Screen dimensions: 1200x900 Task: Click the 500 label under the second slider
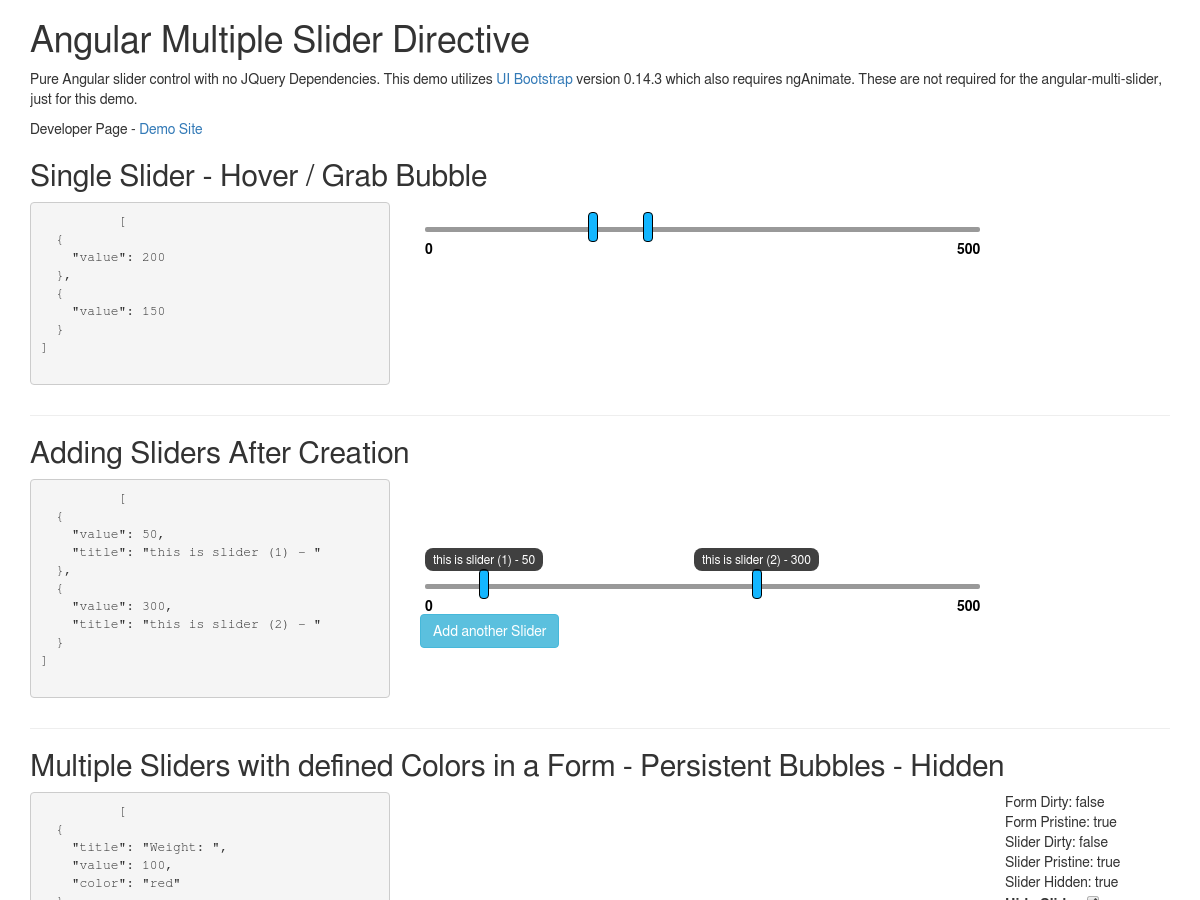[968, 606]
